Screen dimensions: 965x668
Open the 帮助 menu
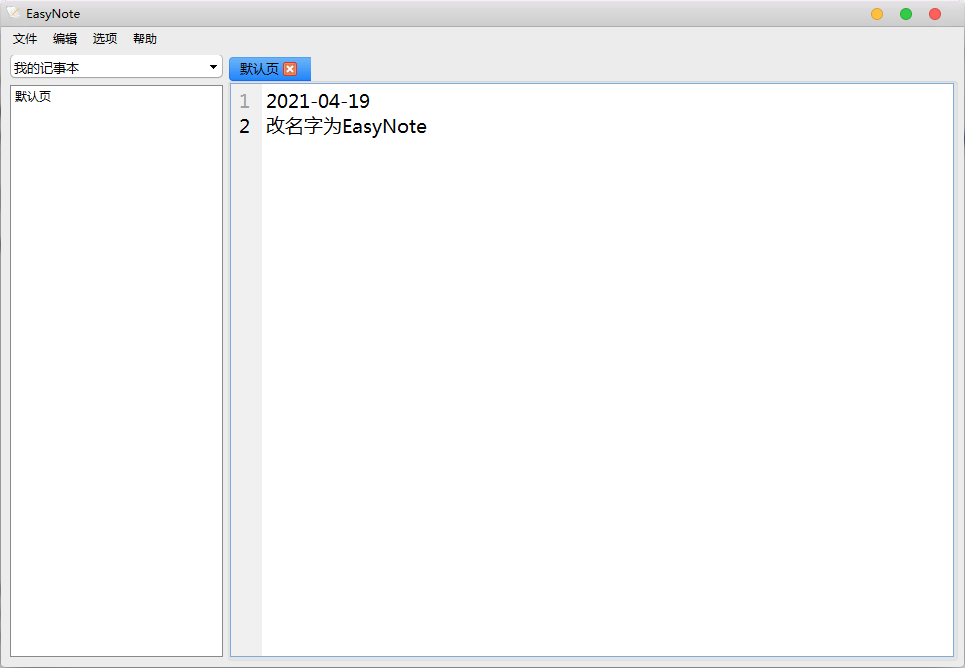[145, 39]
